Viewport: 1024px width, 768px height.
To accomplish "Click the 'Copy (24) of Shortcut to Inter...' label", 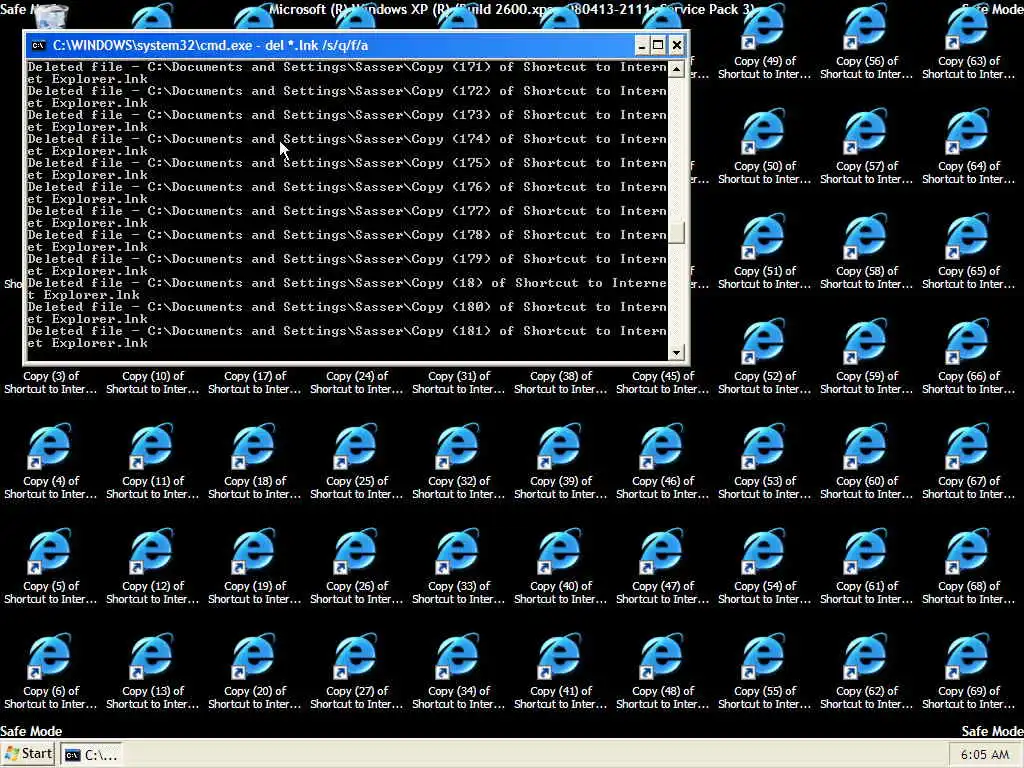I will point(356,383).
